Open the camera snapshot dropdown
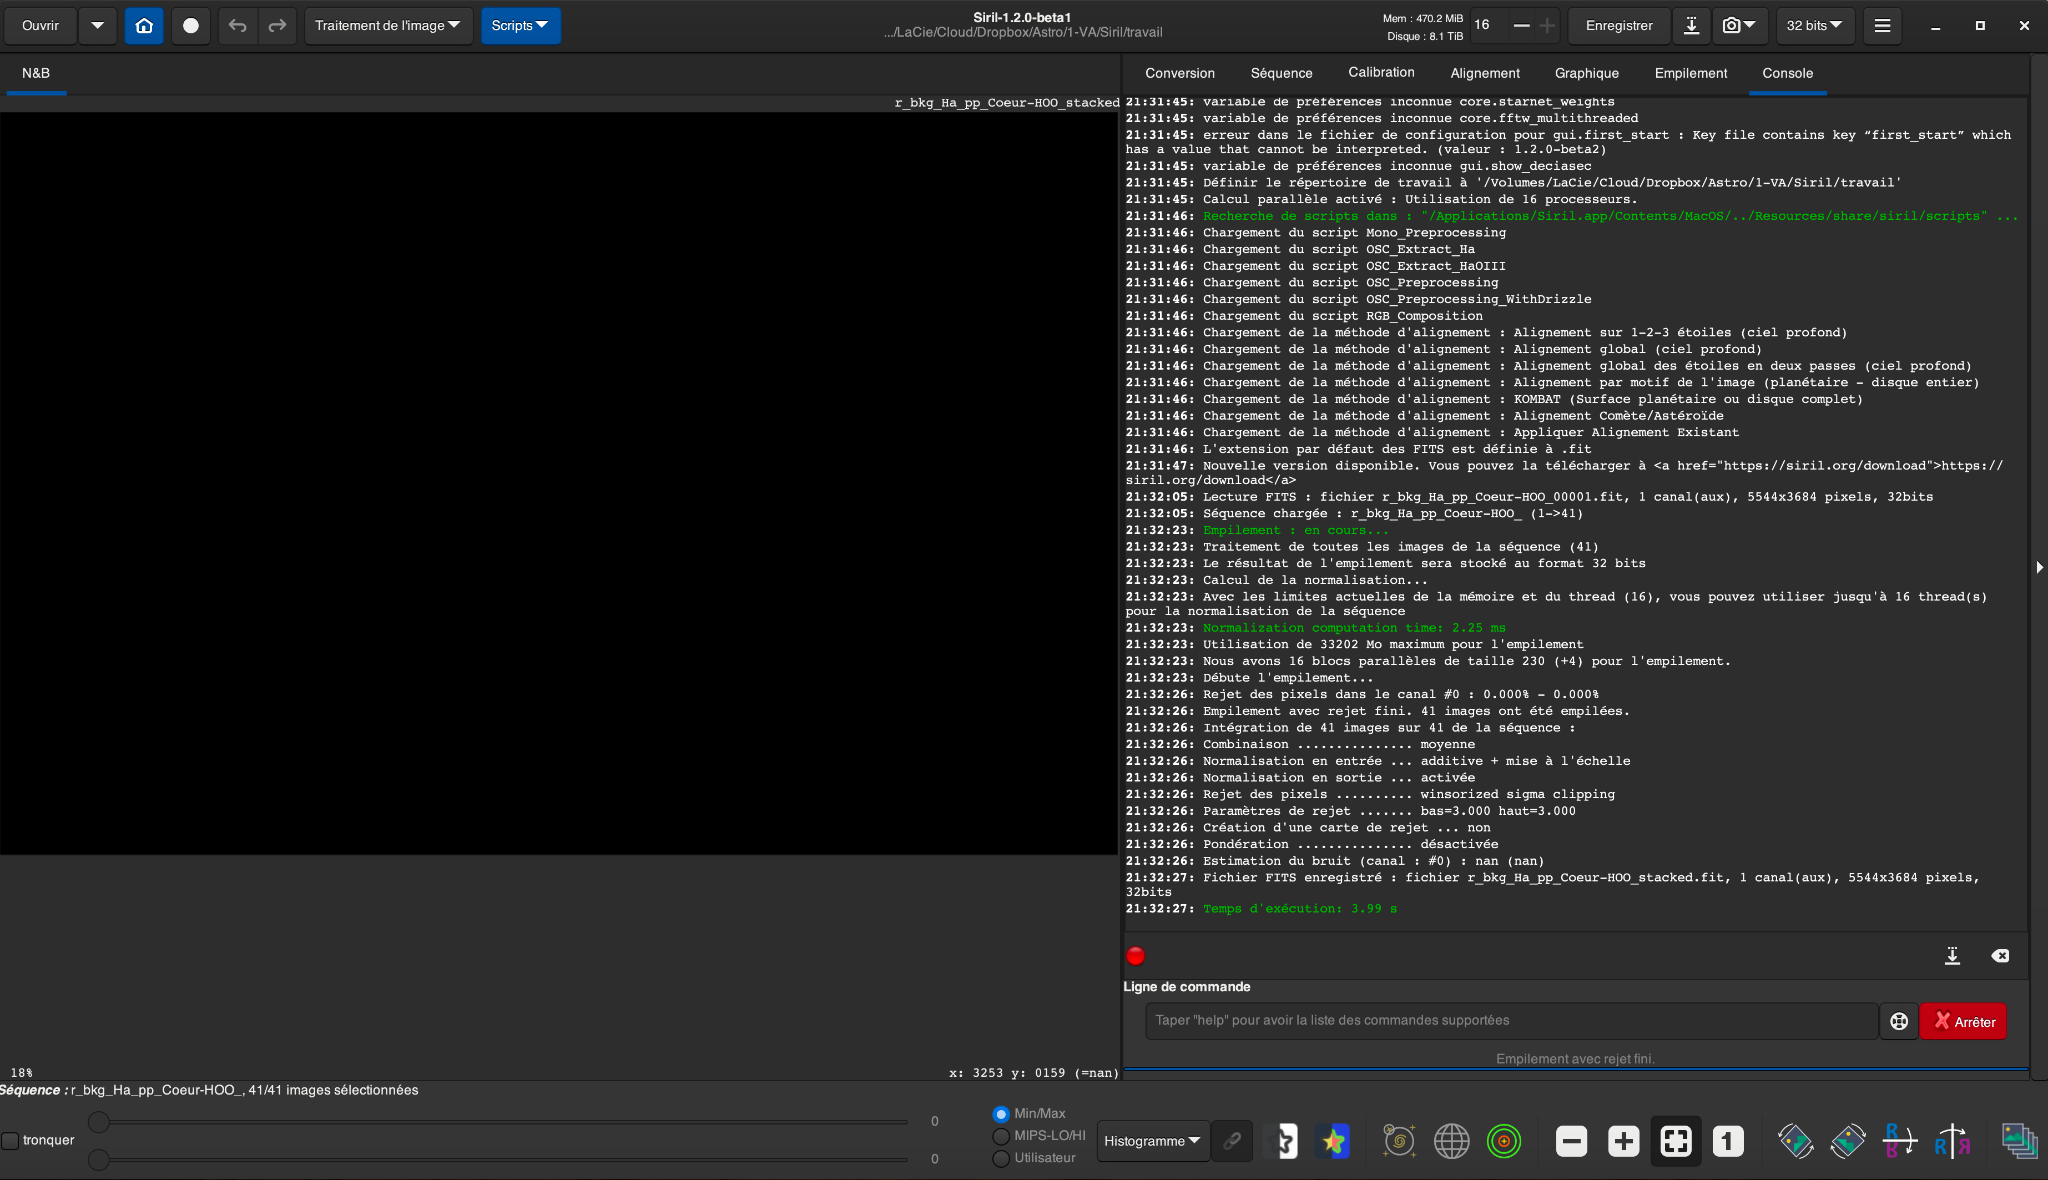The height and width of the screenshot is (1180, 2048). coord(1739,25)
